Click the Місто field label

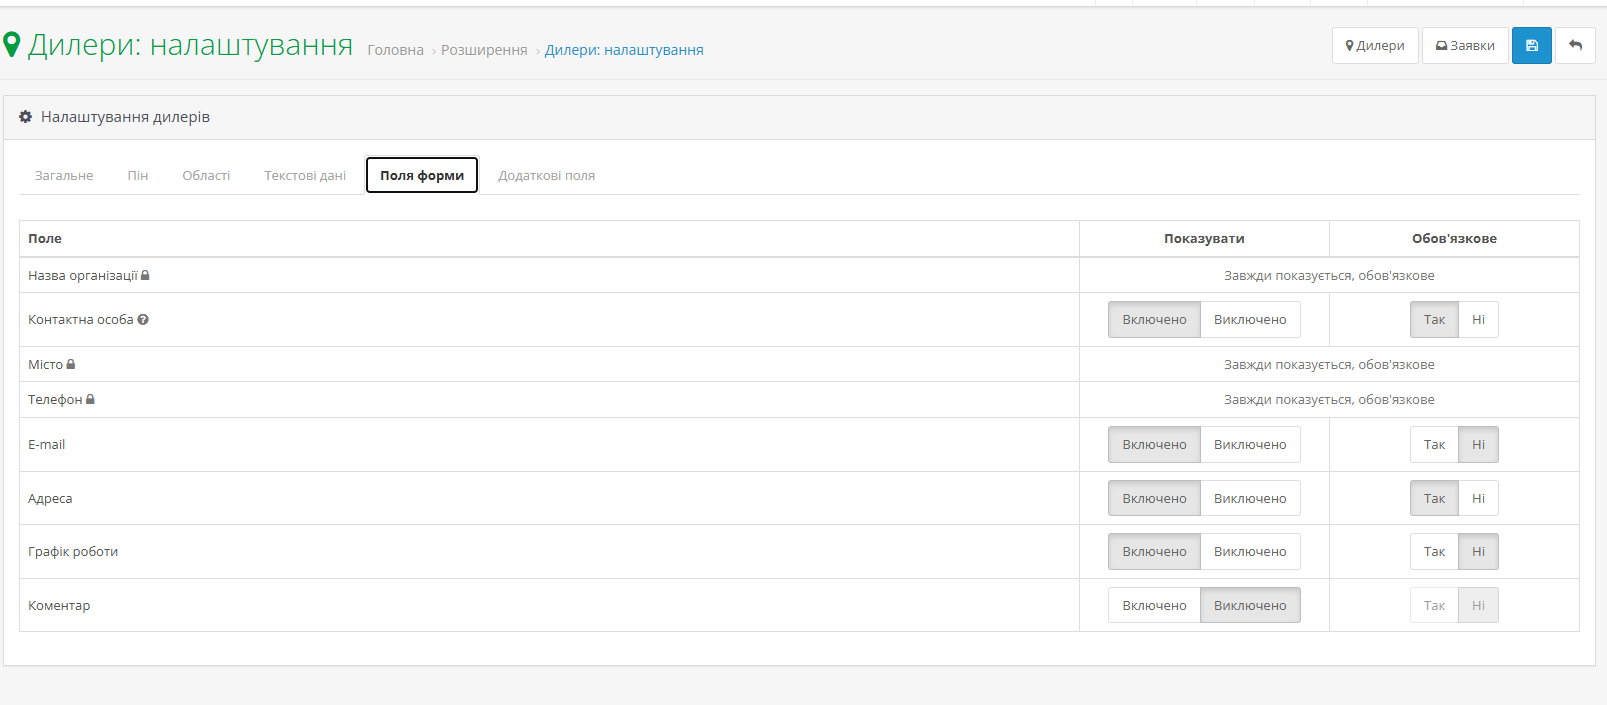coord(45,364)
